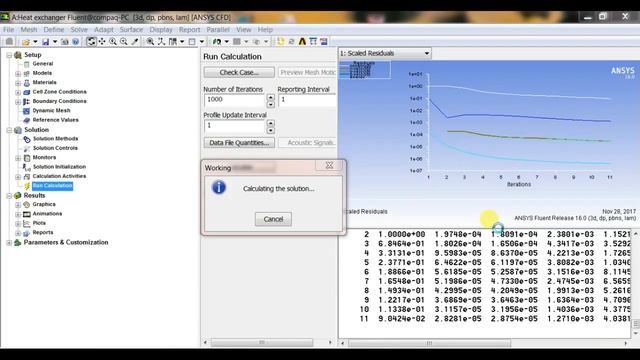The width and height of the screenshot is (640, 360).
Task: Click the Check Case button
Action: click(x=239, y=73)
